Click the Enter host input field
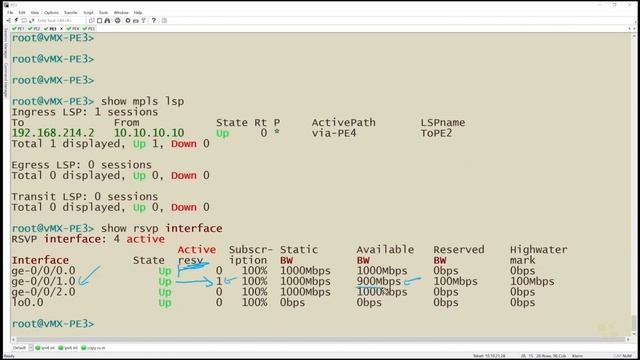The width and height of the screenshot is (640, 360). [60, 20]
